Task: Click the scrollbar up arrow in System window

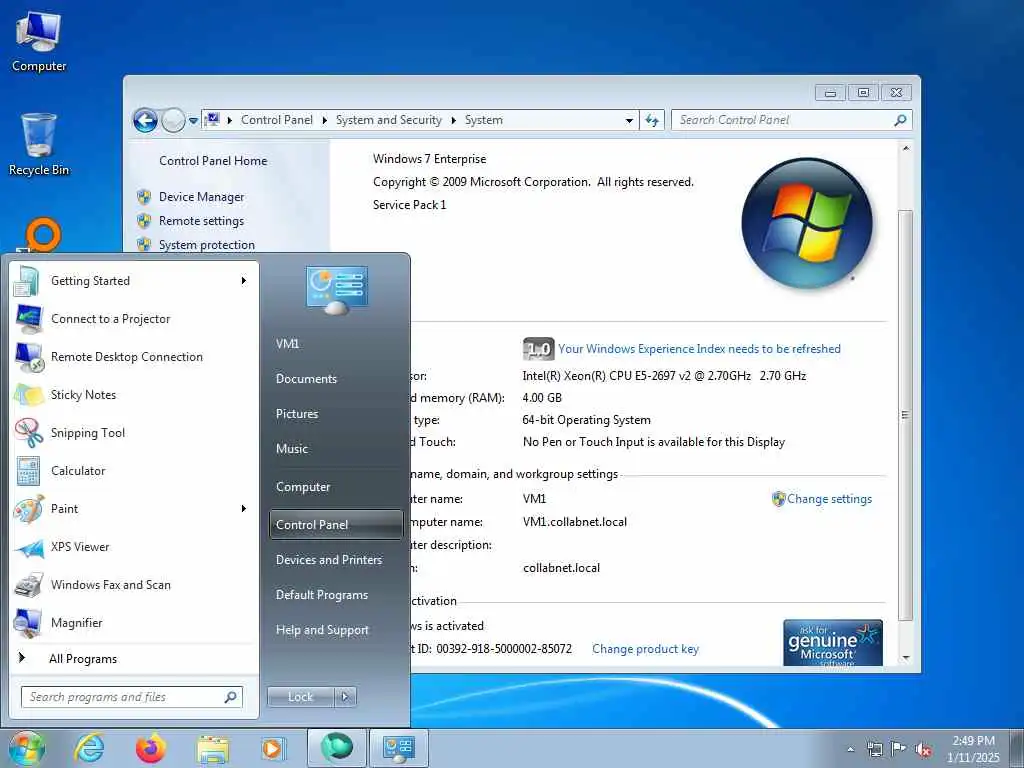Action: tap(905, 149)
